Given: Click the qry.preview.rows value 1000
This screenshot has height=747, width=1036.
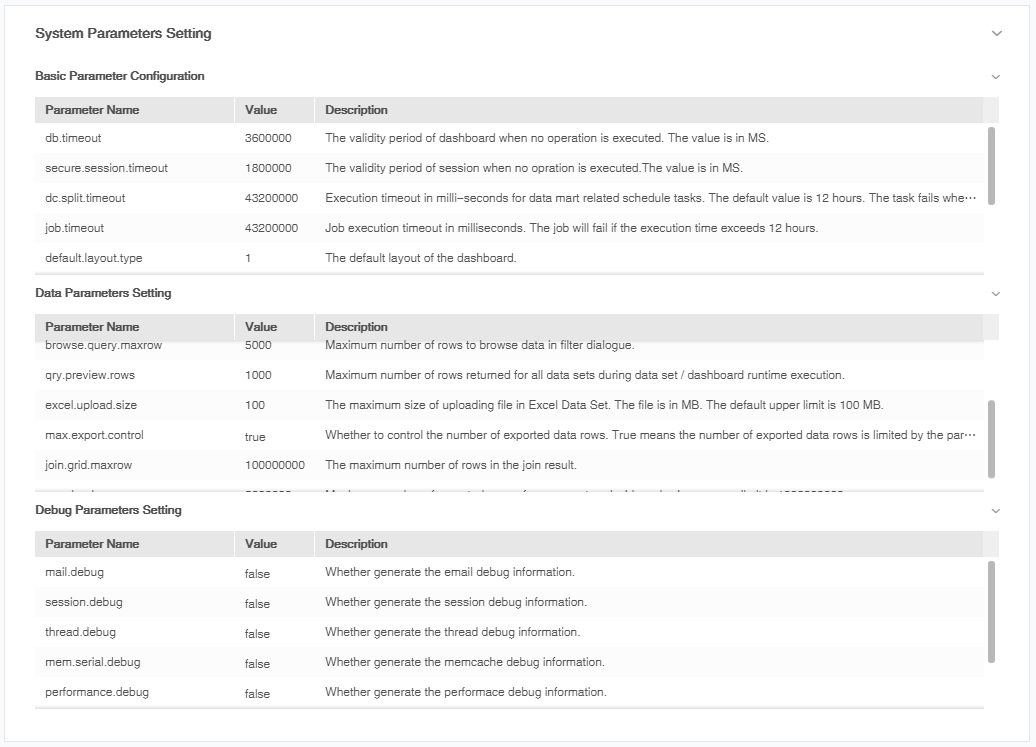Looking at the screenshot, I should point(258,375).
